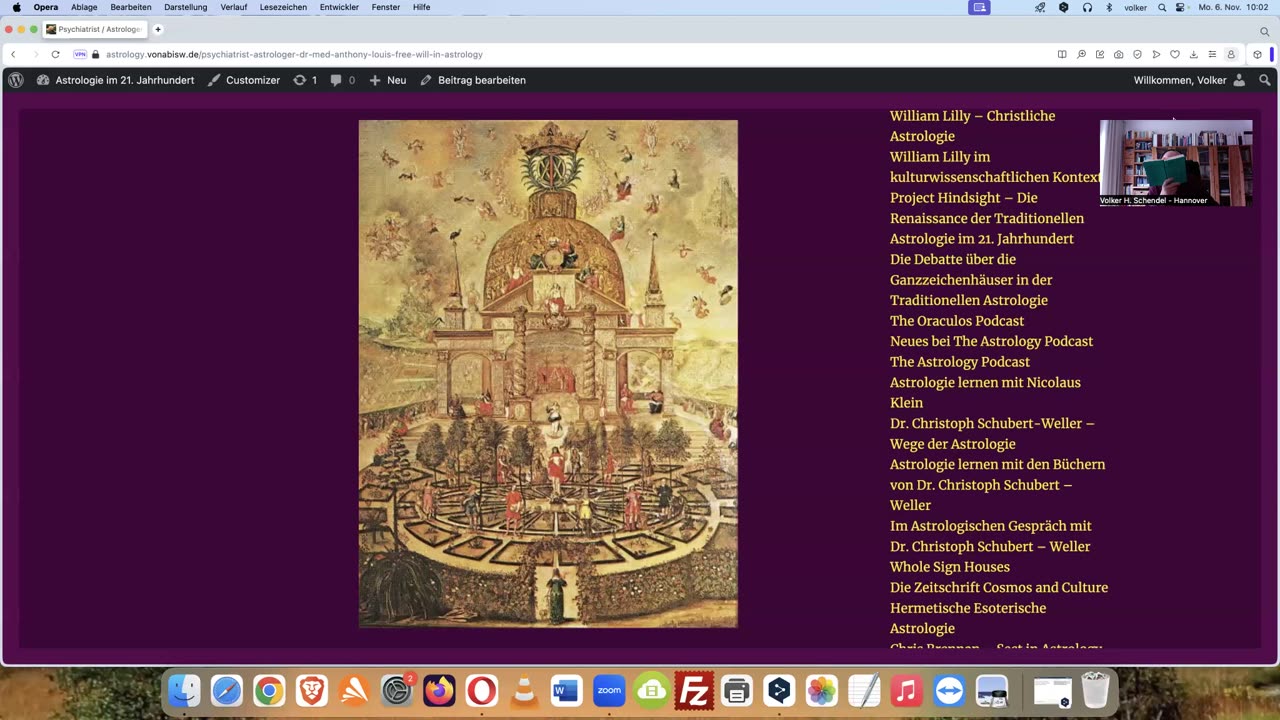
Task: Launch Google Chrome from the dock
Action: point(269,691)
